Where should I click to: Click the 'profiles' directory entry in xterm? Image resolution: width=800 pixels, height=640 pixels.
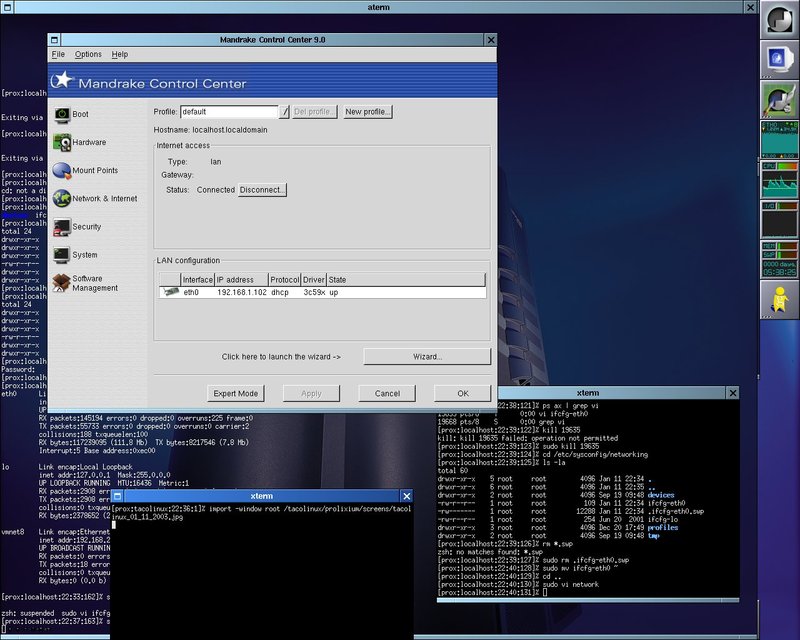(663, 528)
